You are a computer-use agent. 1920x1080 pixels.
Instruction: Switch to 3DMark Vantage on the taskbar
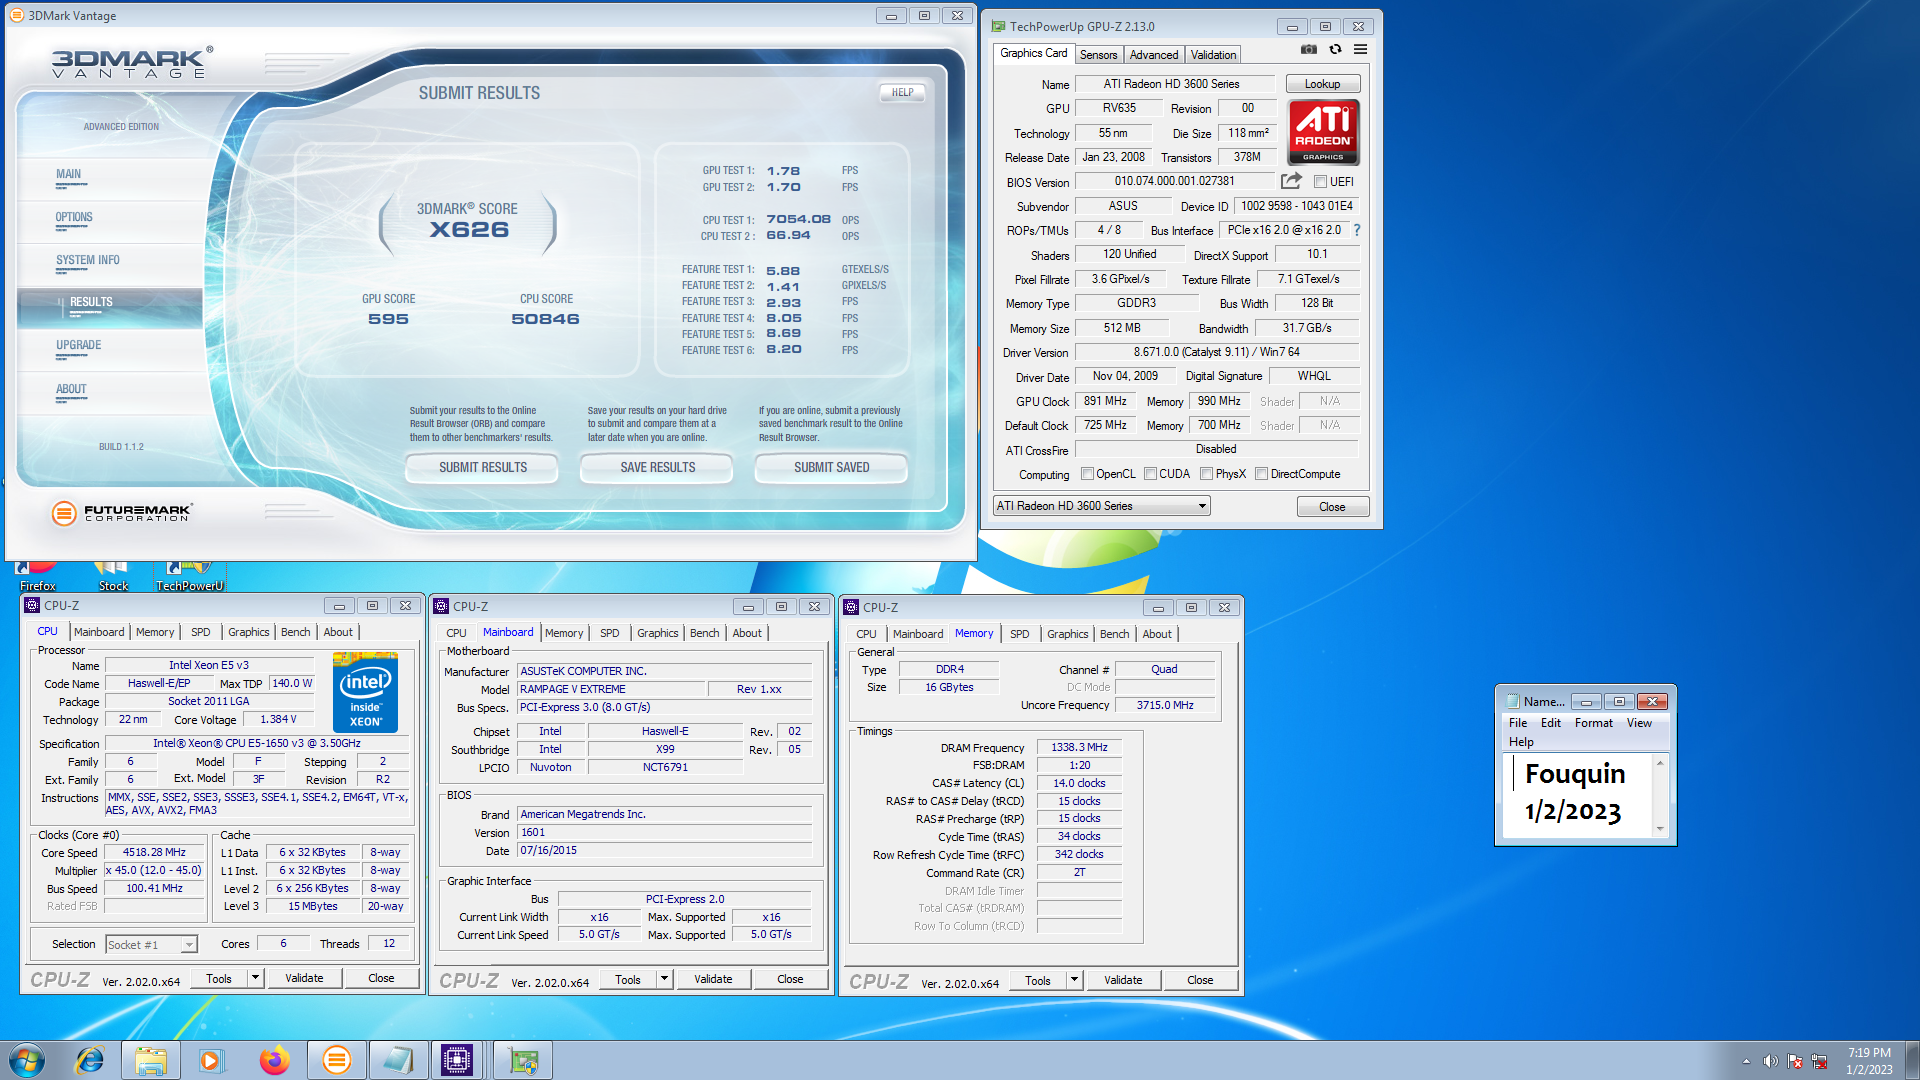click(336, 1060)
